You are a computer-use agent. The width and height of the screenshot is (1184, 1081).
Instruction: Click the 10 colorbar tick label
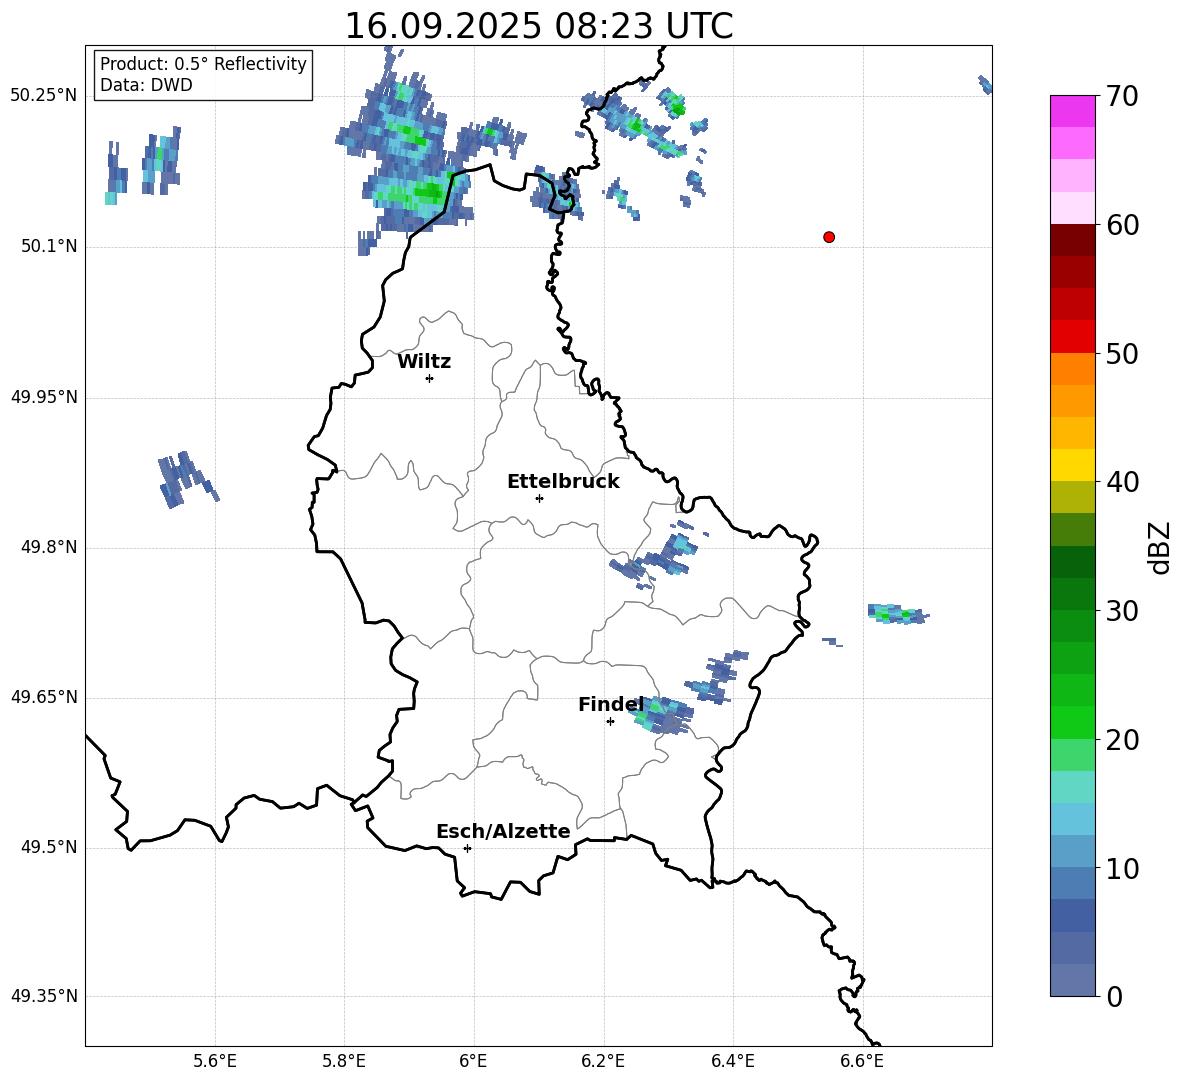pyautogui.click(x=1121, y=868)
